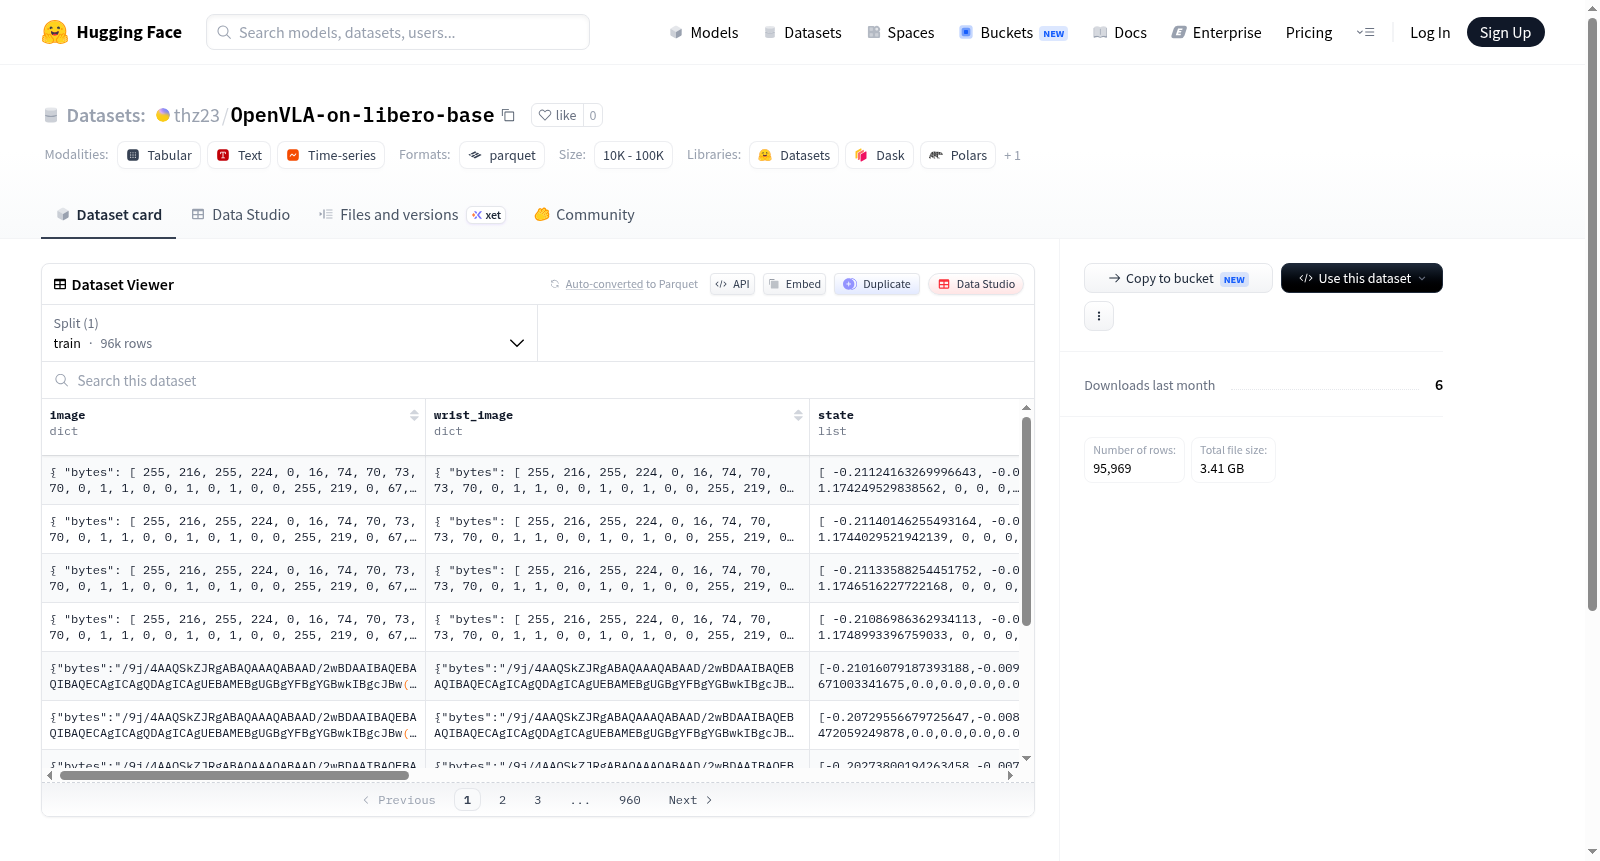Open the API button in Dataset Viewer

click(x=732, y=284)
